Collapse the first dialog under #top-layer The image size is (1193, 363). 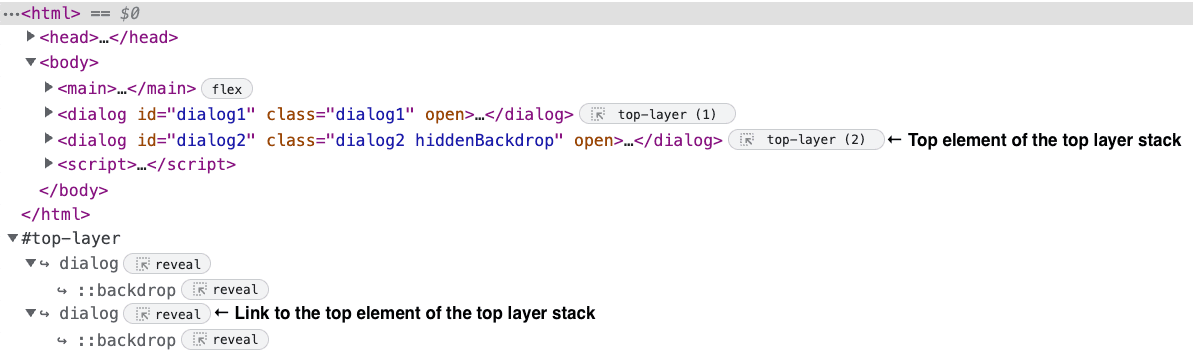[31, 263]
